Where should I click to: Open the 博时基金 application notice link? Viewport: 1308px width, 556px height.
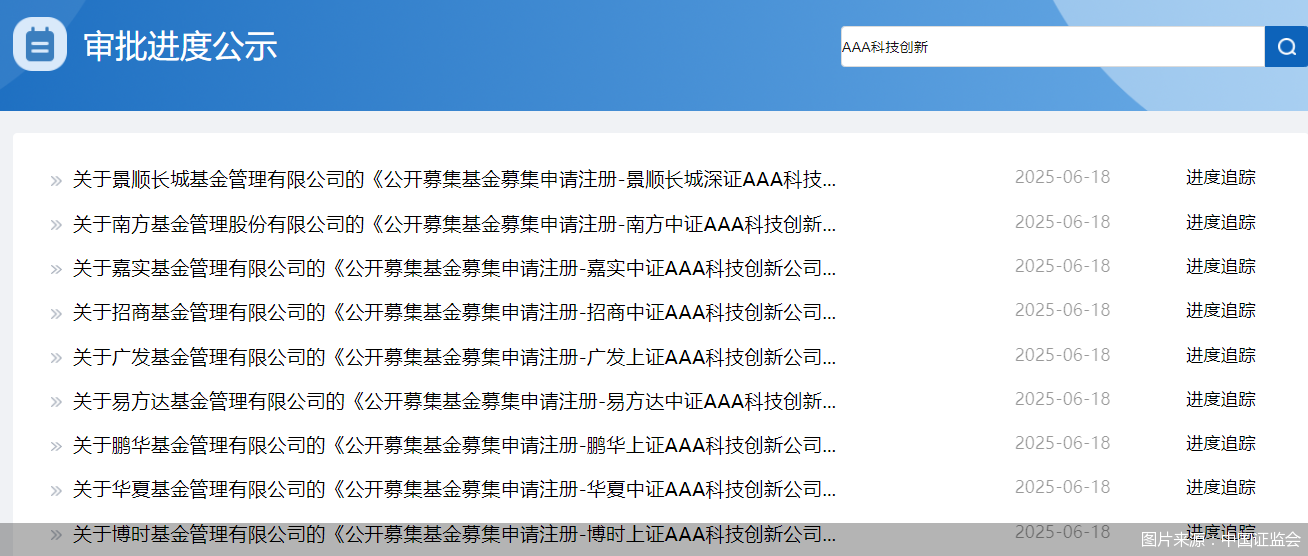point(454,534)
